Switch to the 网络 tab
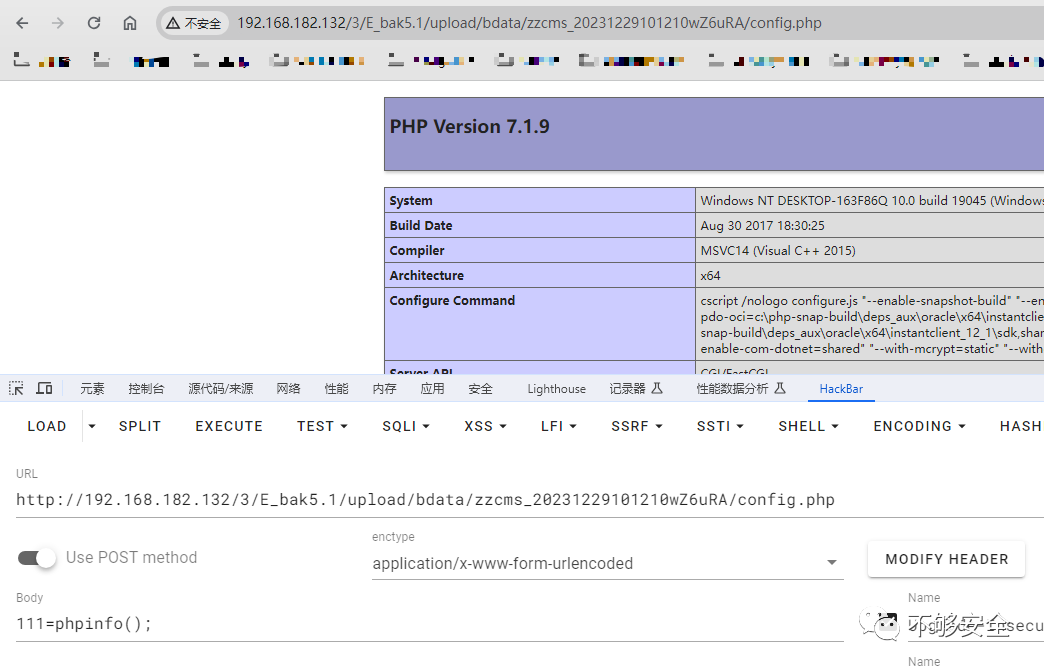Image resolution: width=1044 pixels, height=671 pixels. 288,389
